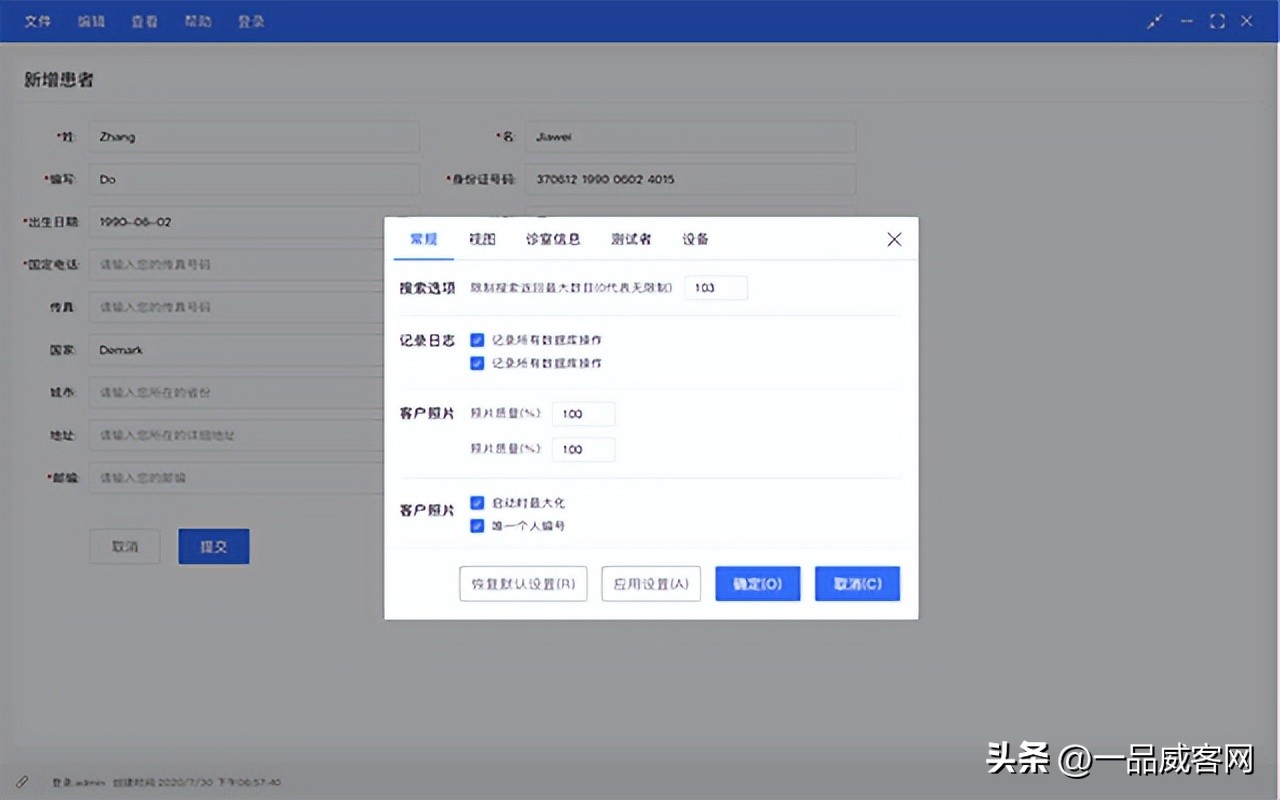1280x800 pixels.
Task: Uncheck the first 记录所有数据库操作 checkbox
Action: coord(477,340)
